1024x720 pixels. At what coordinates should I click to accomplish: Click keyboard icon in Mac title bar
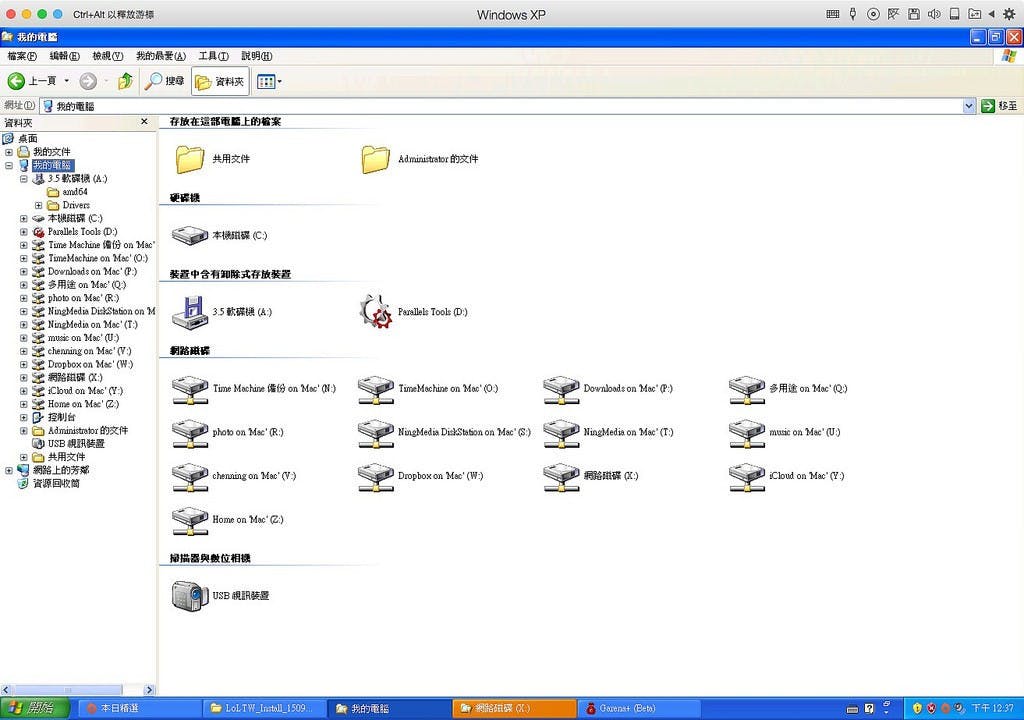833,14
